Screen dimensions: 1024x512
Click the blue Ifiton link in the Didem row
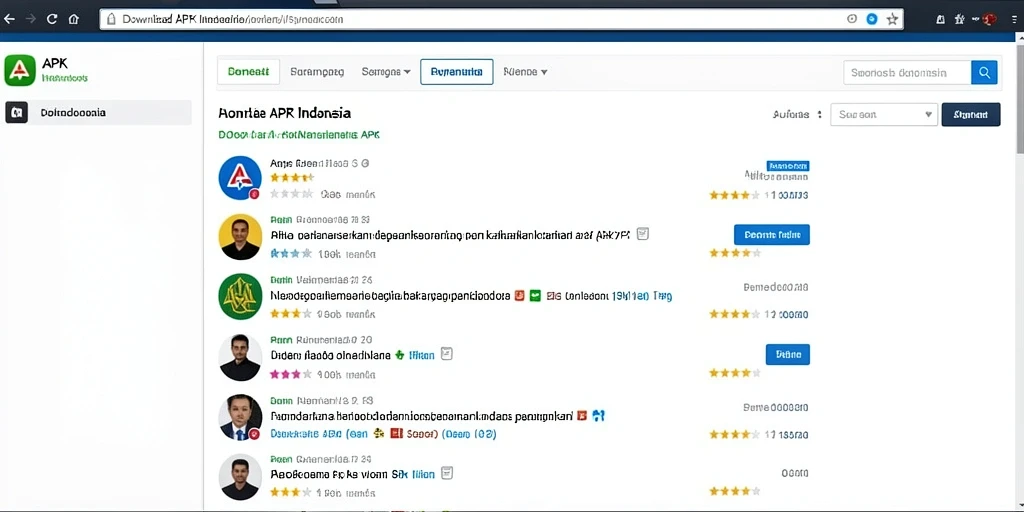point(421,355)
